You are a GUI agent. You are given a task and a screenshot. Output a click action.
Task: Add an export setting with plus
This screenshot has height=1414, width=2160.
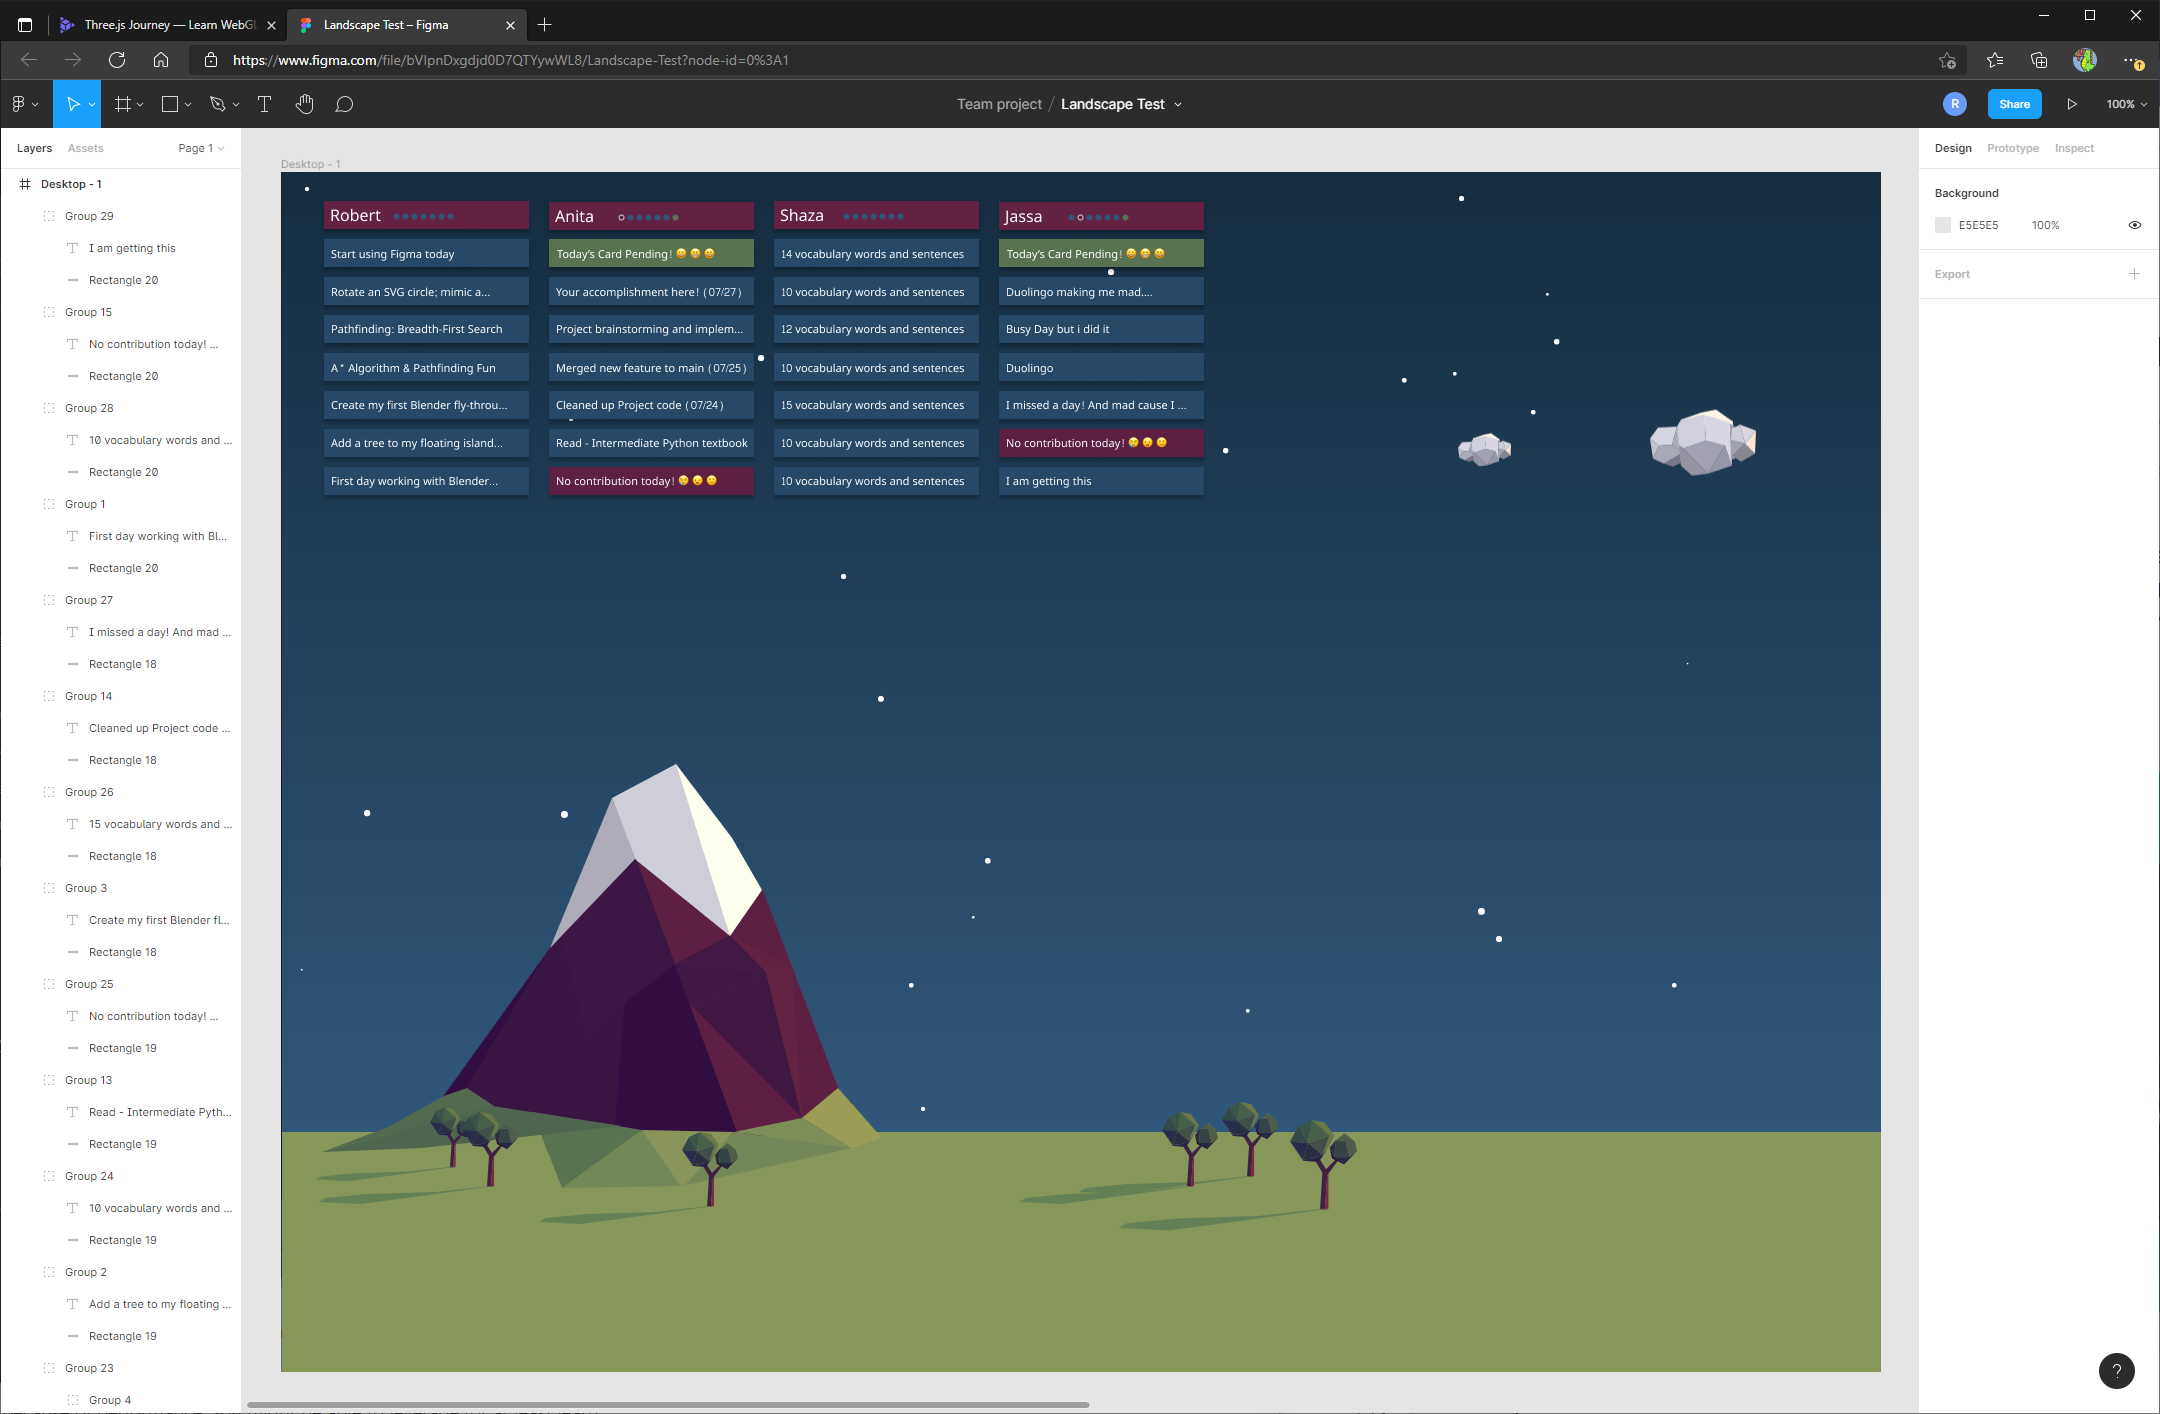(x=2134, y=273)
